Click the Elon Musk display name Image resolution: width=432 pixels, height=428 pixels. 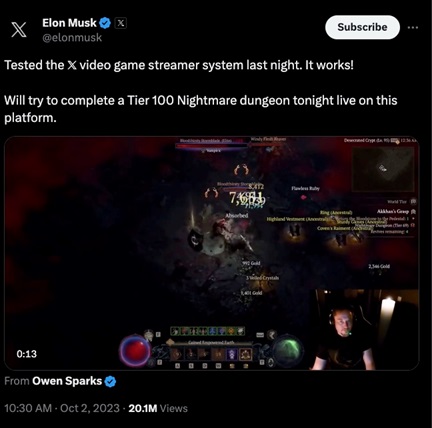coord(69,23)
